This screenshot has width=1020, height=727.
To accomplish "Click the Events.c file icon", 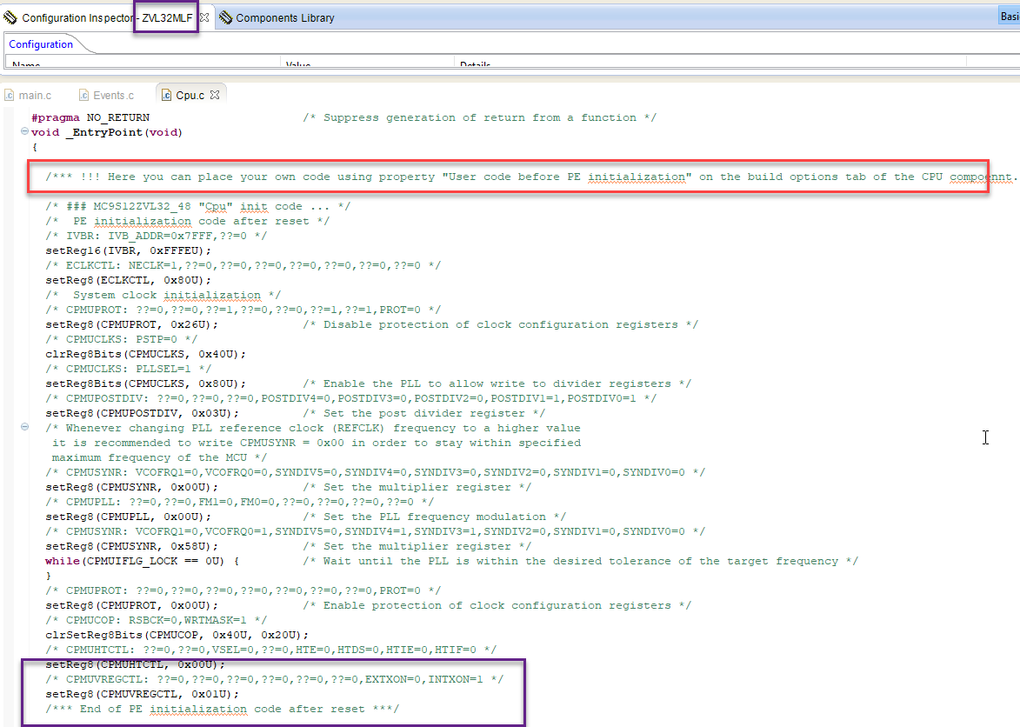I will click(x=84, y=95).
